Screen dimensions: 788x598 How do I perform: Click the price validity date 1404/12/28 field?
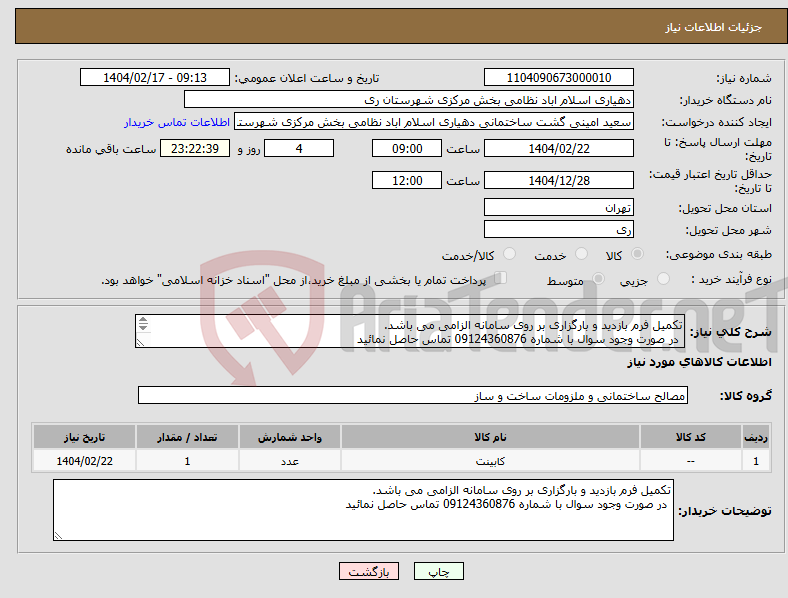[558, 180]
